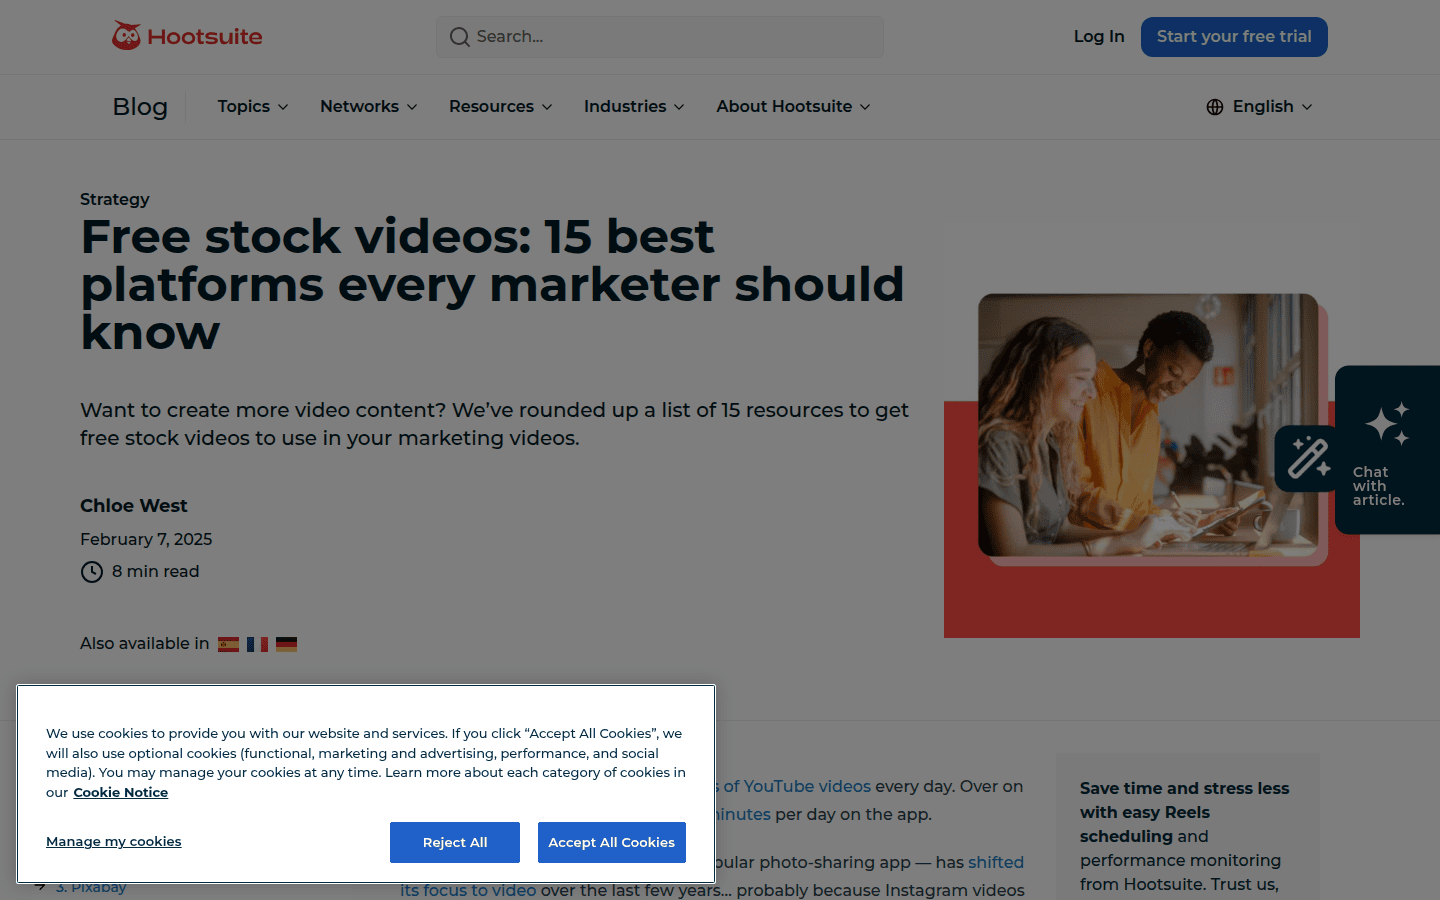Open the German flag version of the article
Viewport: 1440px width, 900px height.
pyautogui.click(x=287, y=644)
